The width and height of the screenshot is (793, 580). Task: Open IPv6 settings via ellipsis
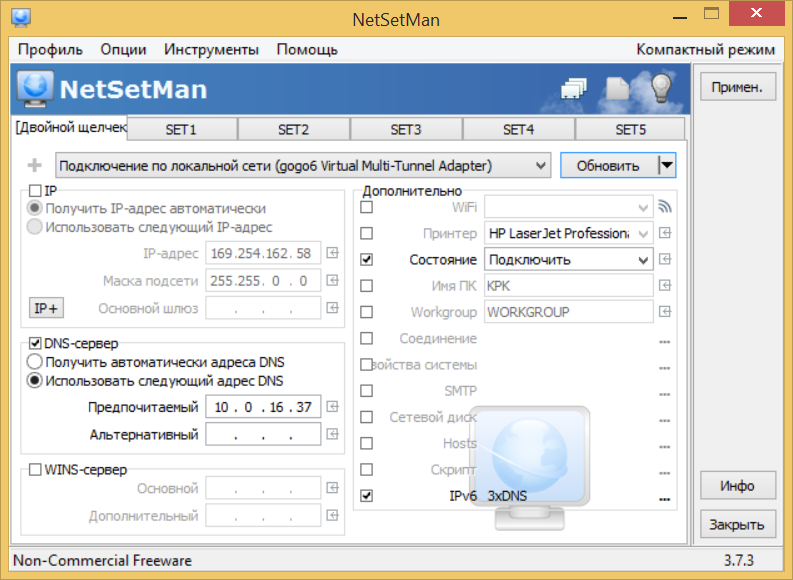pos(665,500)
